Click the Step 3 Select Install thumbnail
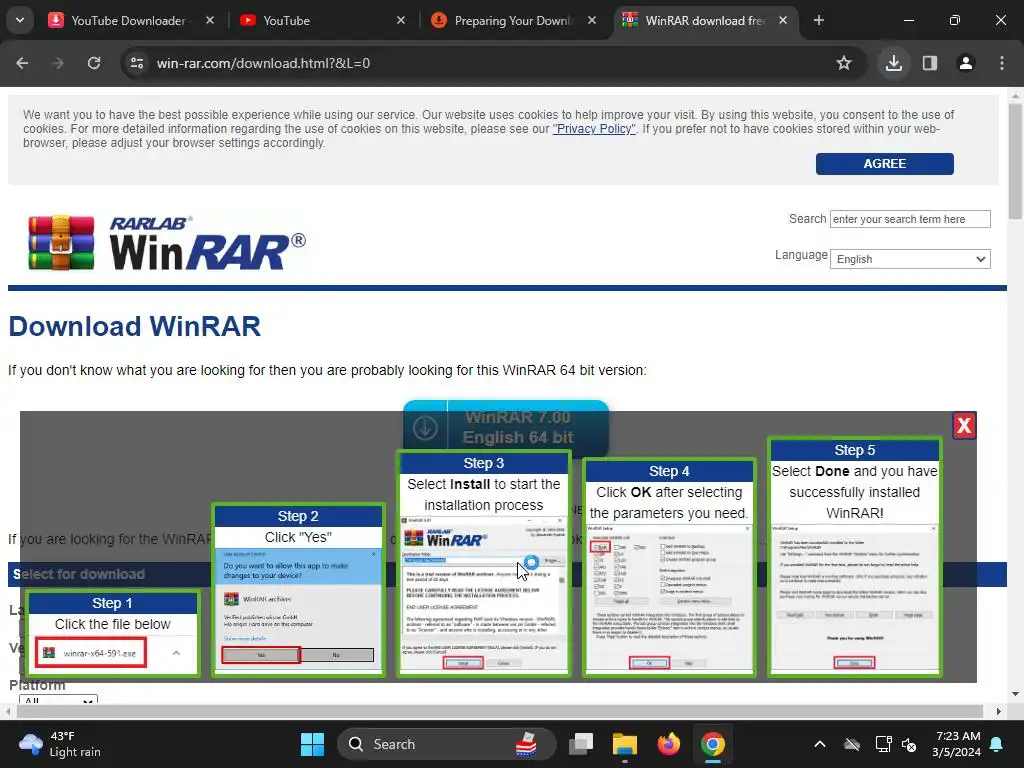1024x768 pixels. click(x=484, y=564)
